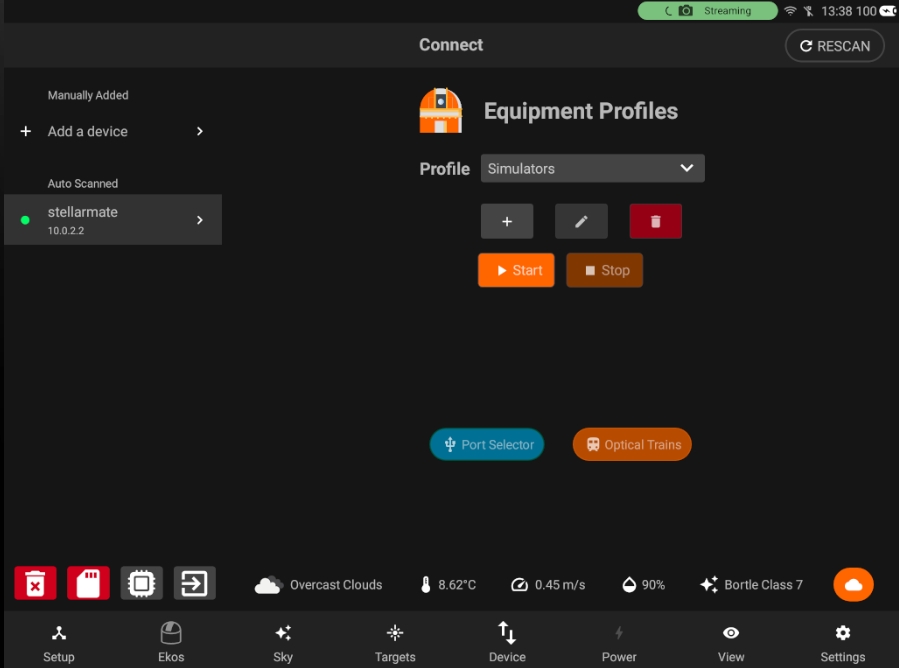Open the Sky tab

283,643
